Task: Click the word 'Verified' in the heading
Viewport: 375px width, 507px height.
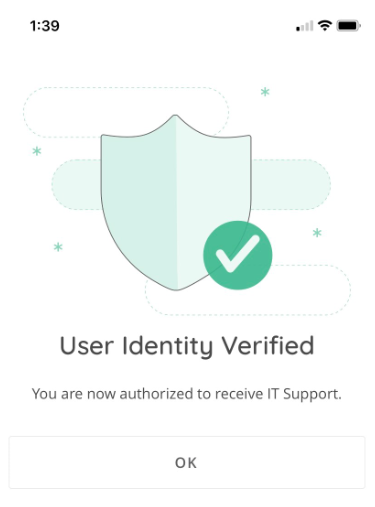Action: (268, 345)
